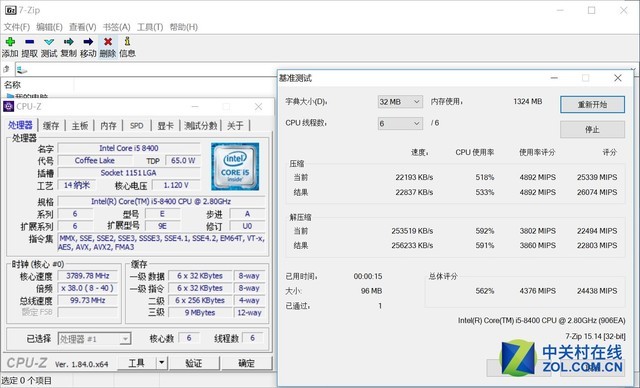
Task: Click the 验证 button in CPU-Z
Action: point(194,363)
